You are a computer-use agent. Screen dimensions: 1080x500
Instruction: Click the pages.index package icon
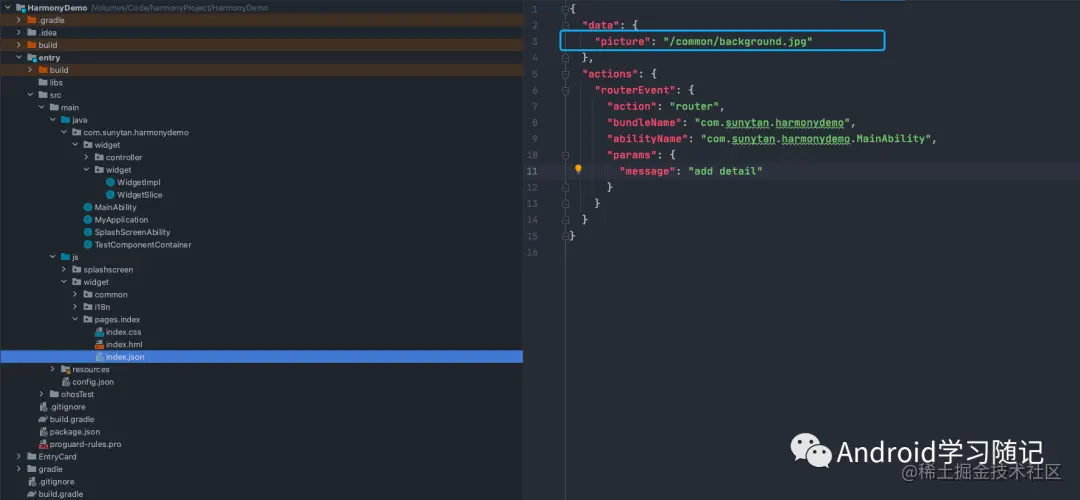tap(88, 320)
